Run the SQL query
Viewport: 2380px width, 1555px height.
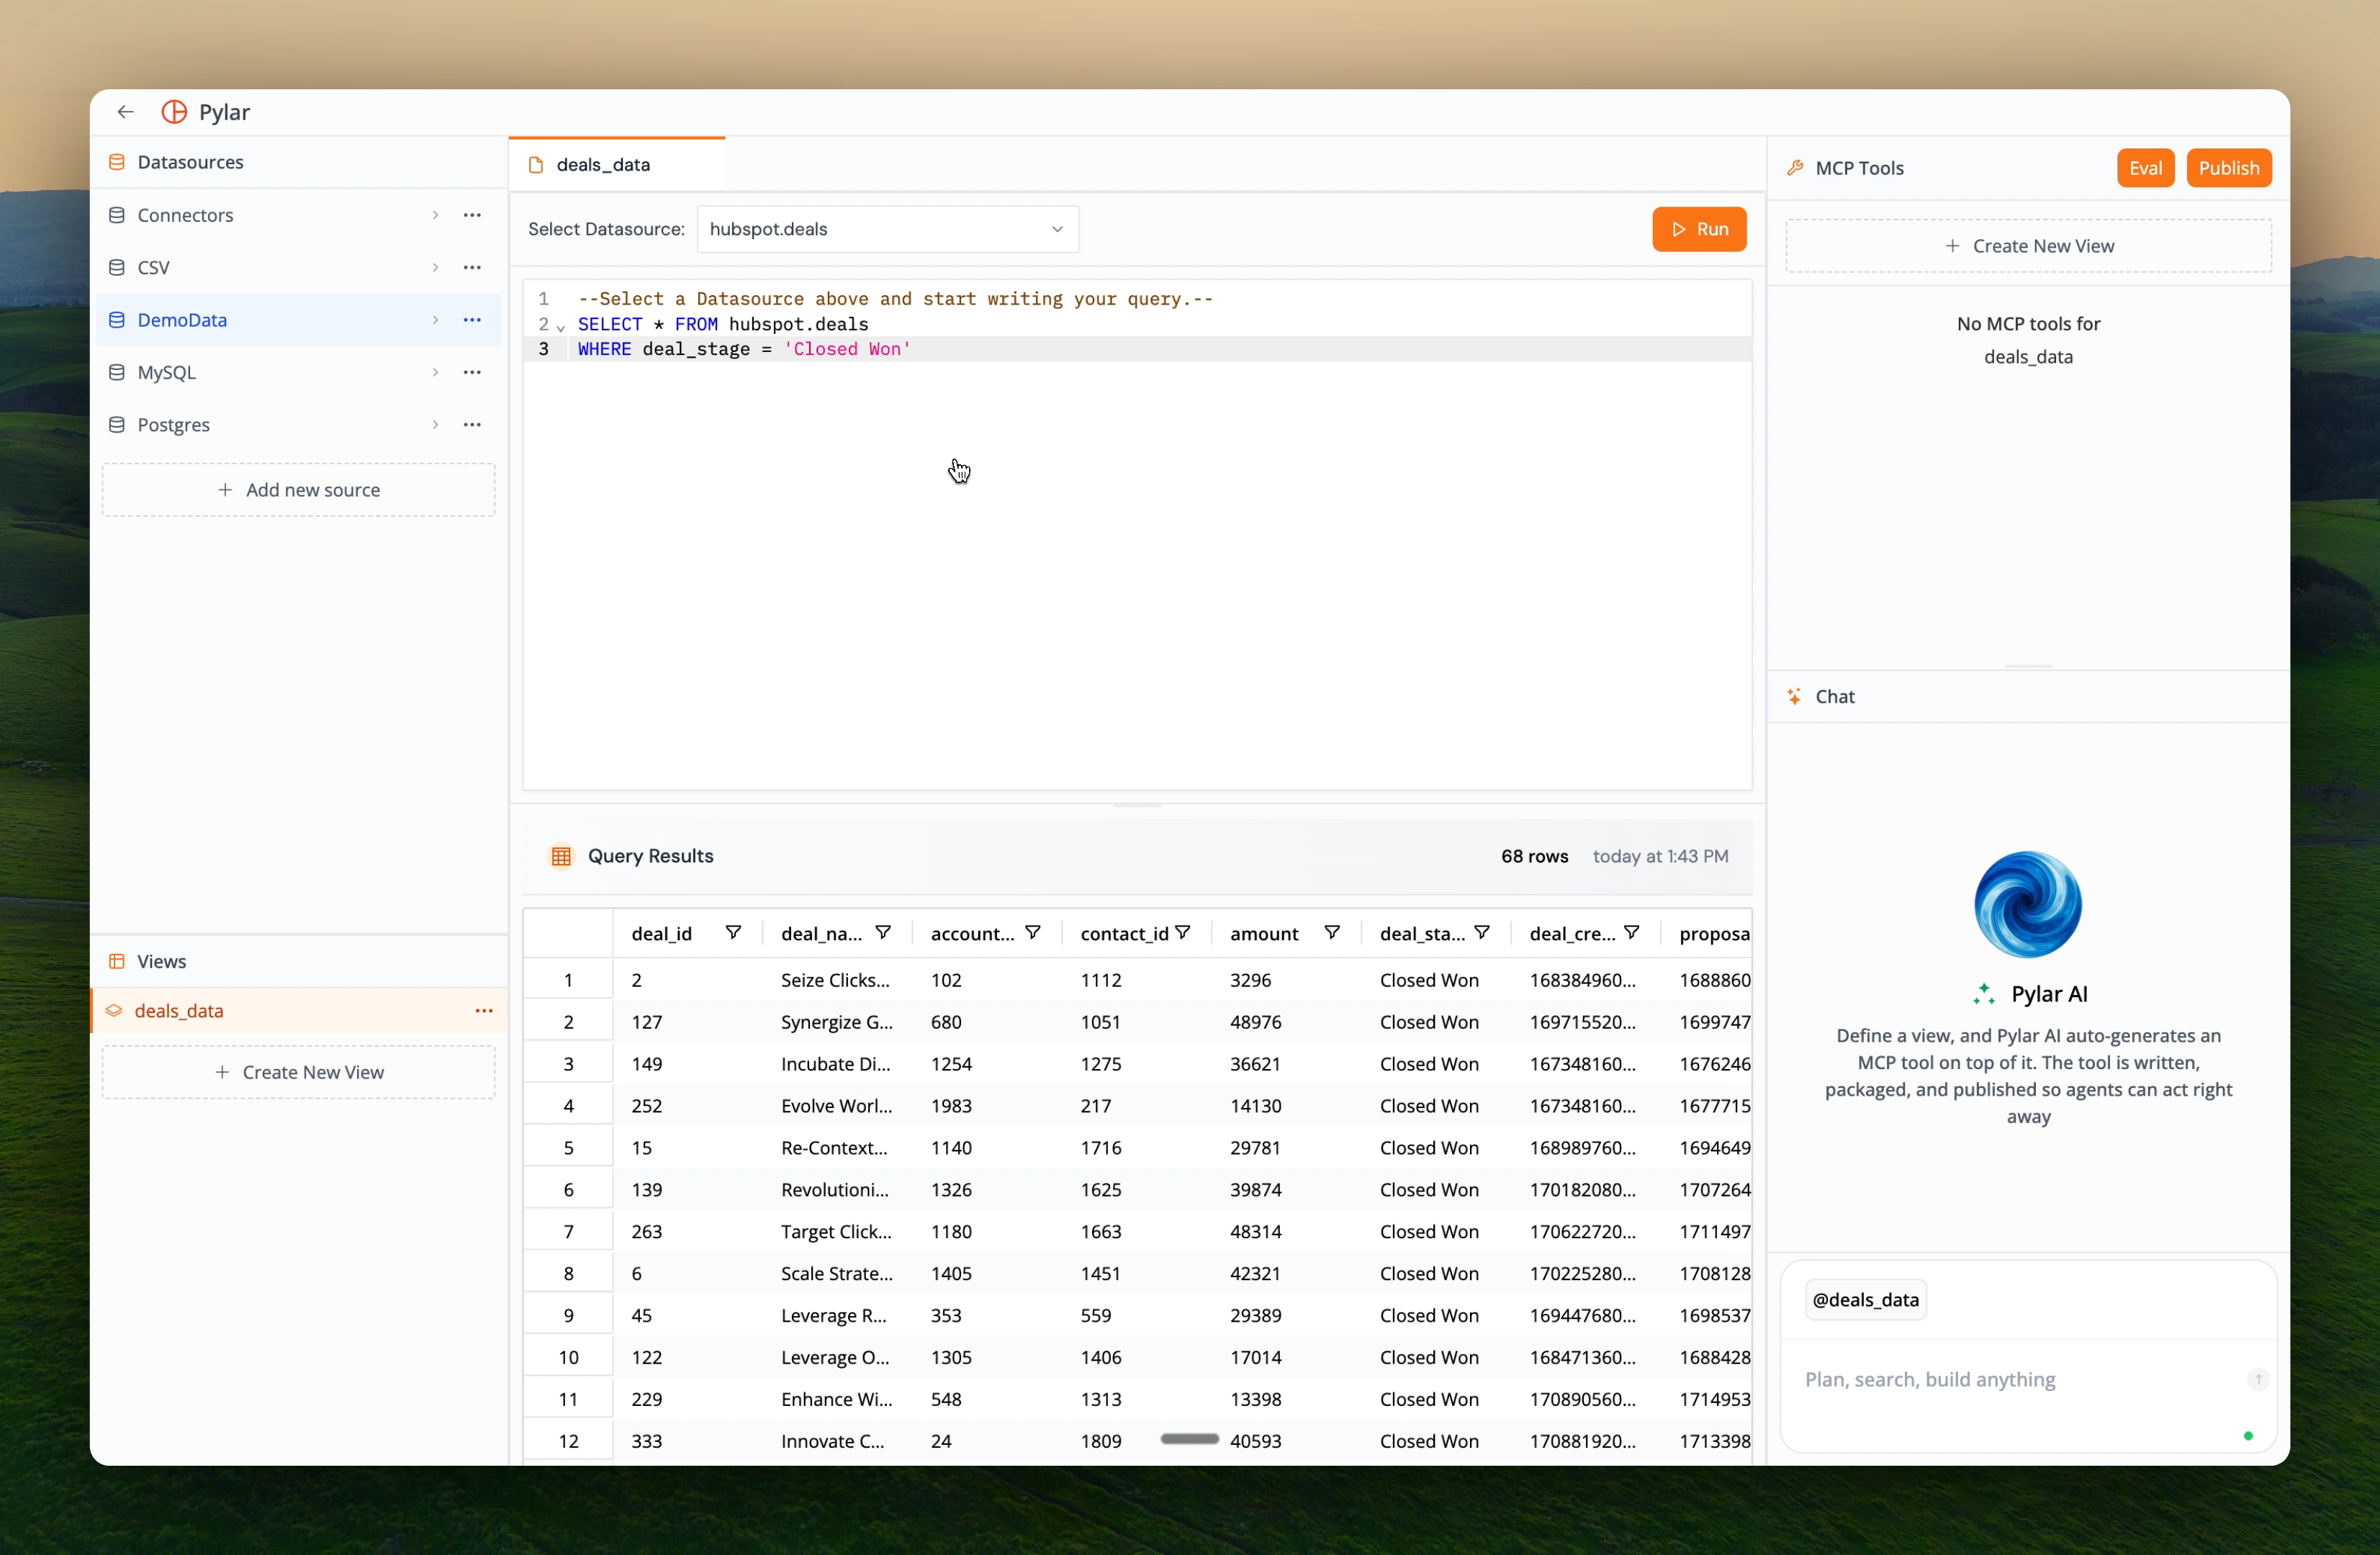pyautogui.click(x=1698, y=229)
